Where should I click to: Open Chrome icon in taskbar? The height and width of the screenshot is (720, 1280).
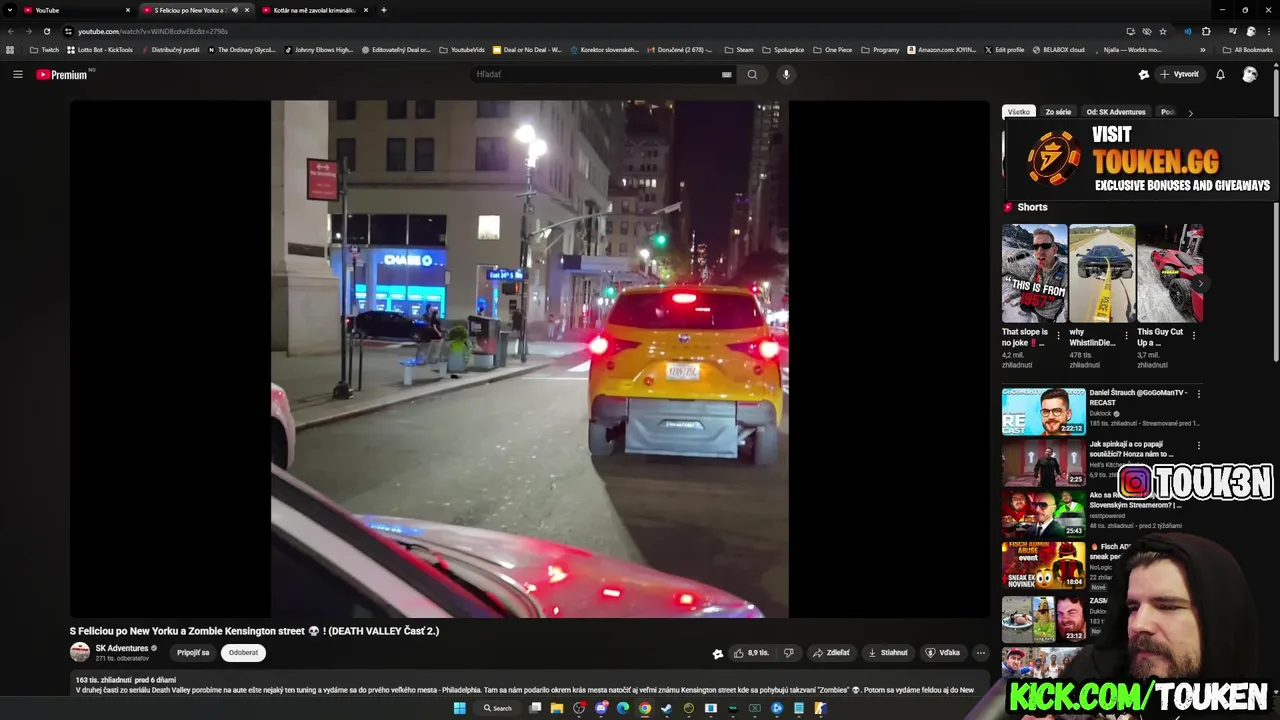pos(645,708)
